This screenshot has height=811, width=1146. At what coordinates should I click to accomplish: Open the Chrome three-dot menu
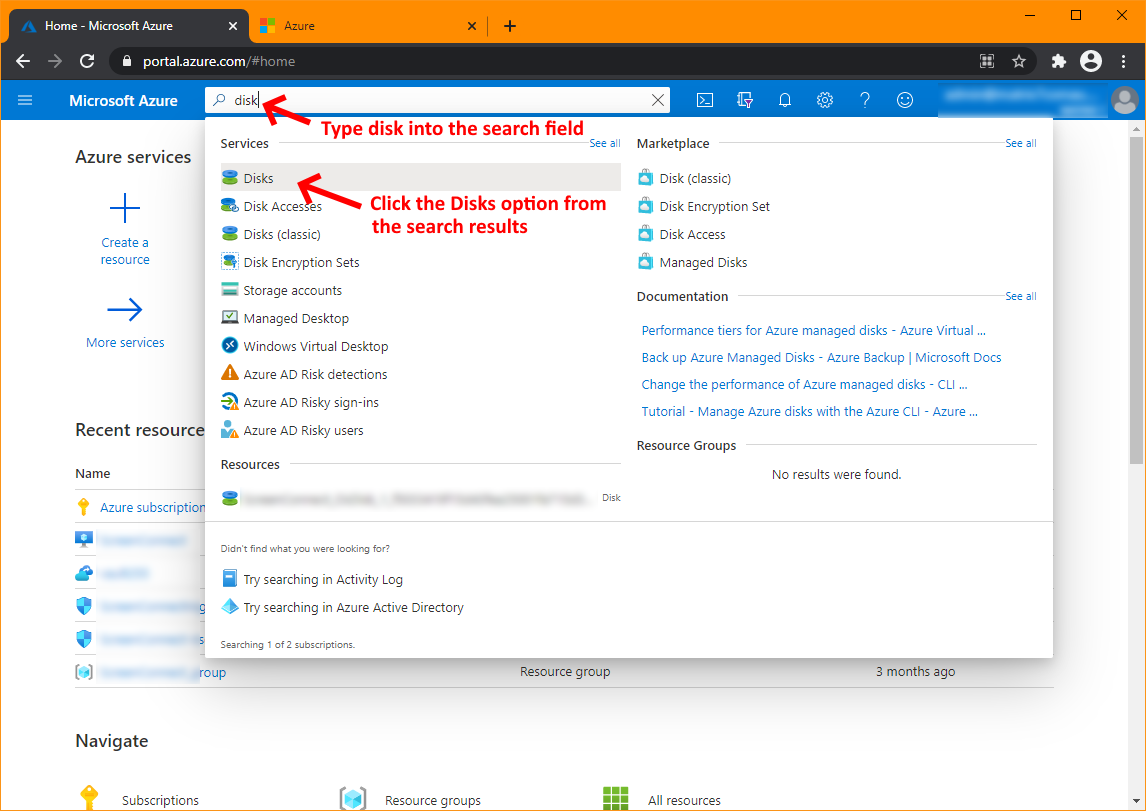point(1123,61)
